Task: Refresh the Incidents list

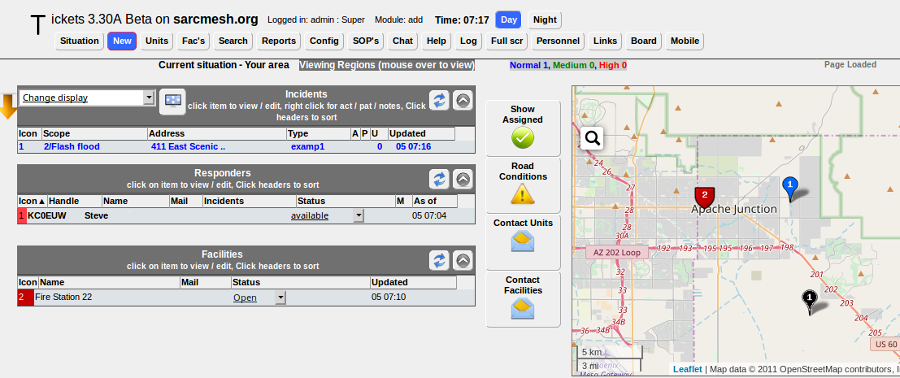Action: tap(439, 100)
